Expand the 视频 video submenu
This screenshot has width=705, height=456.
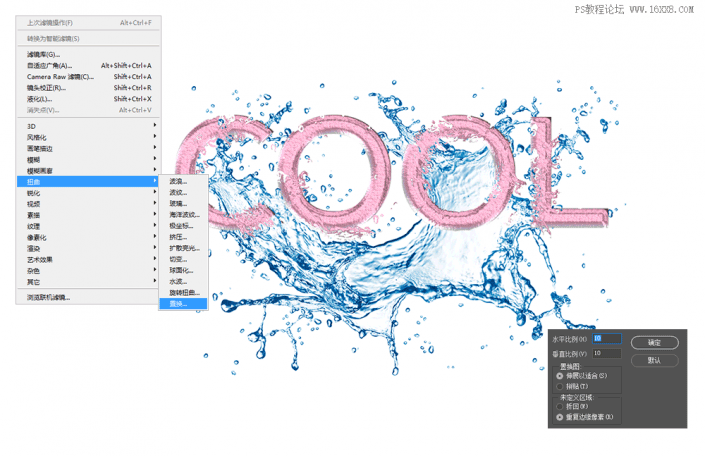click(x=89, y=204)
